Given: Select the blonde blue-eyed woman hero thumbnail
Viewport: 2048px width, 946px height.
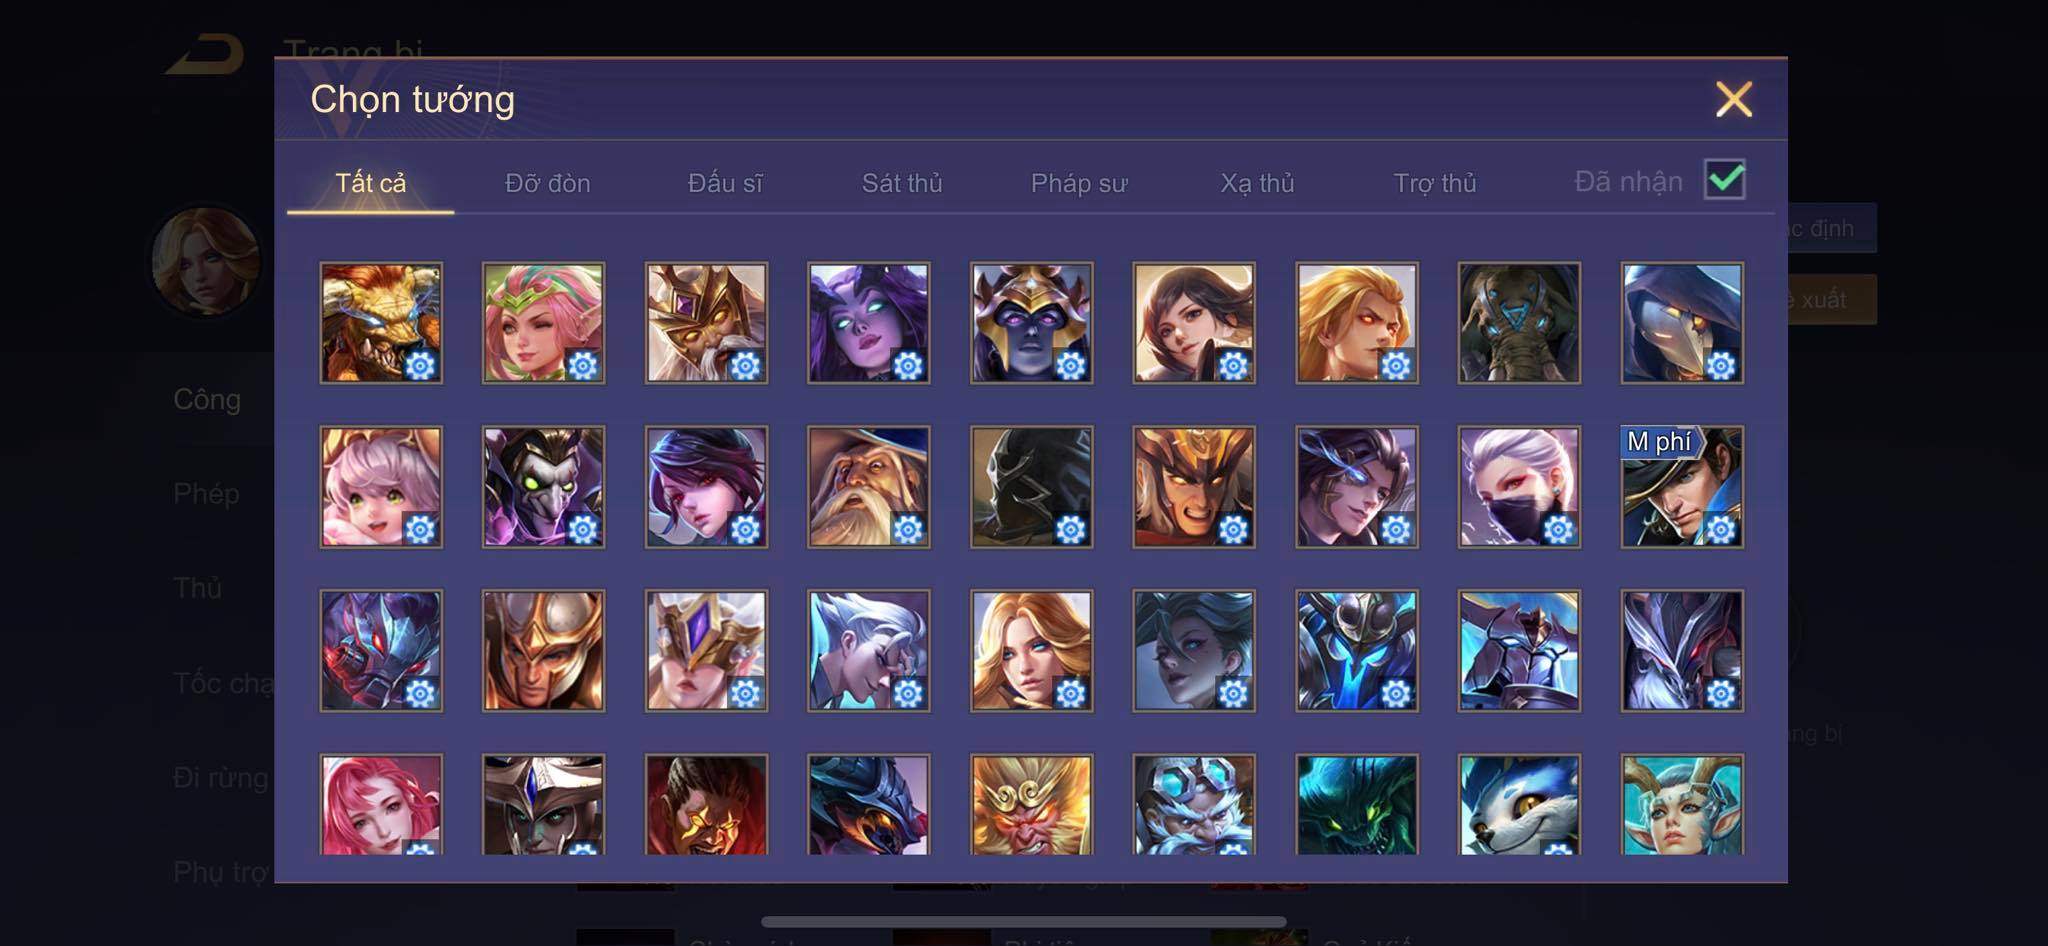Looking at the screenshot, I should coord(1031,651).
